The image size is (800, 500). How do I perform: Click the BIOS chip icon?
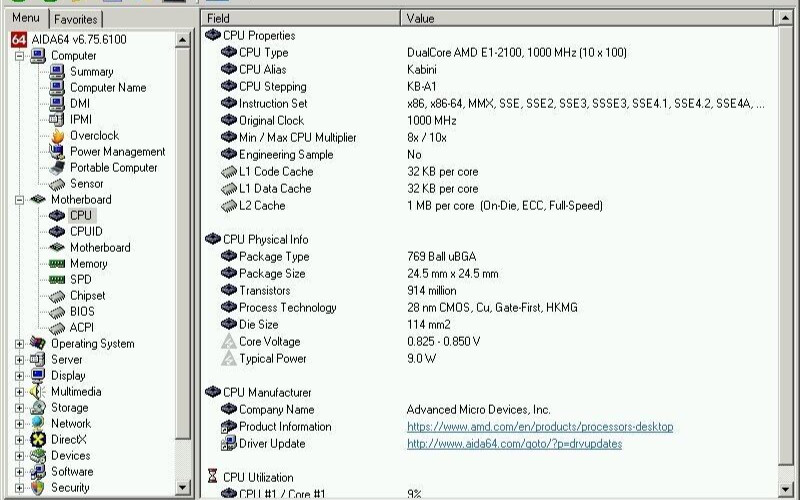[x=57, y=312]
